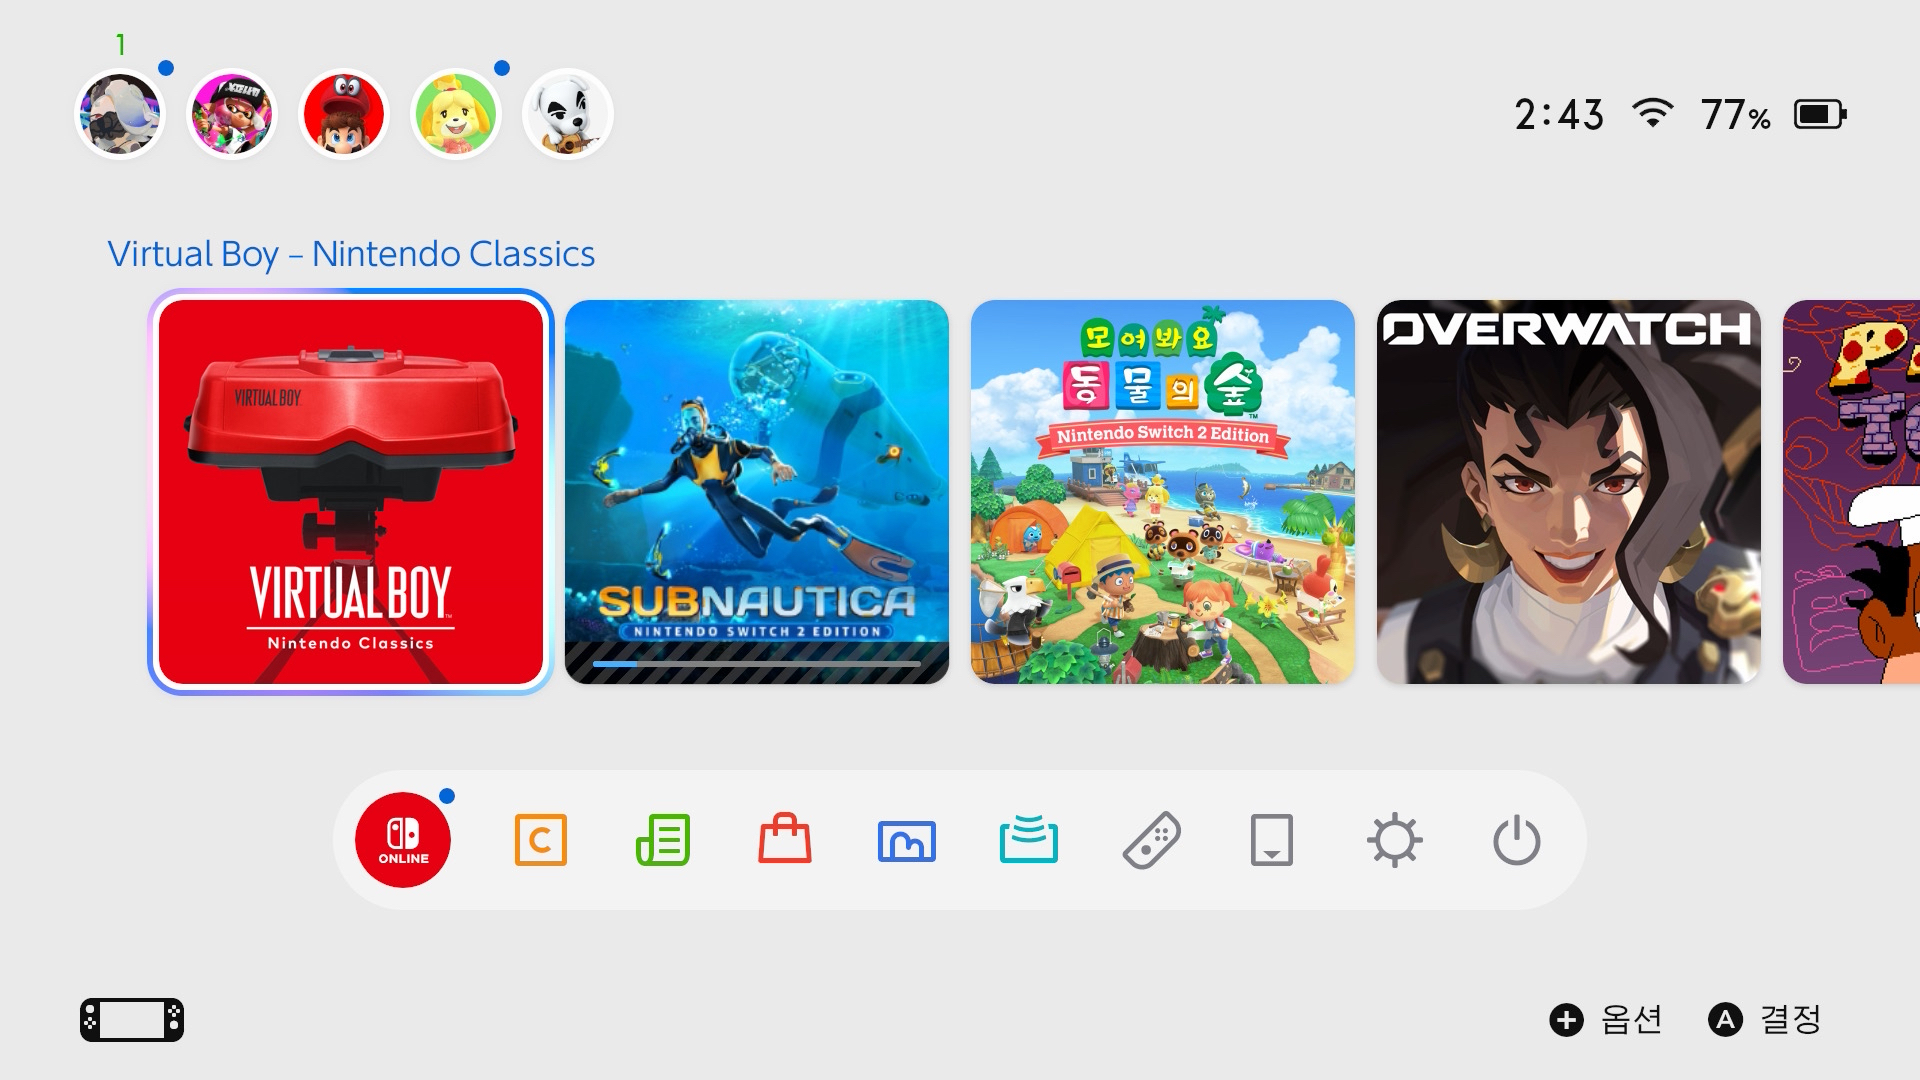Screen dimensions: 1920x1080
Task: Open System Settings gear icon
Action: coord(1395,840)
